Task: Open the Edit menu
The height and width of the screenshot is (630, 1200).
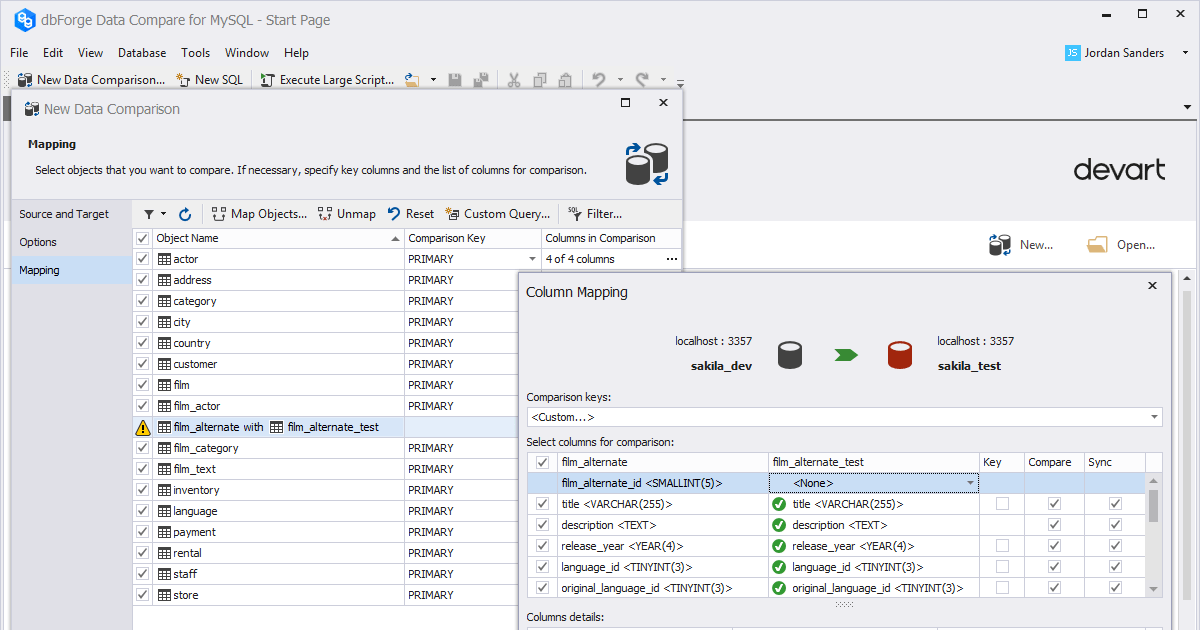Action: (53, 53)
